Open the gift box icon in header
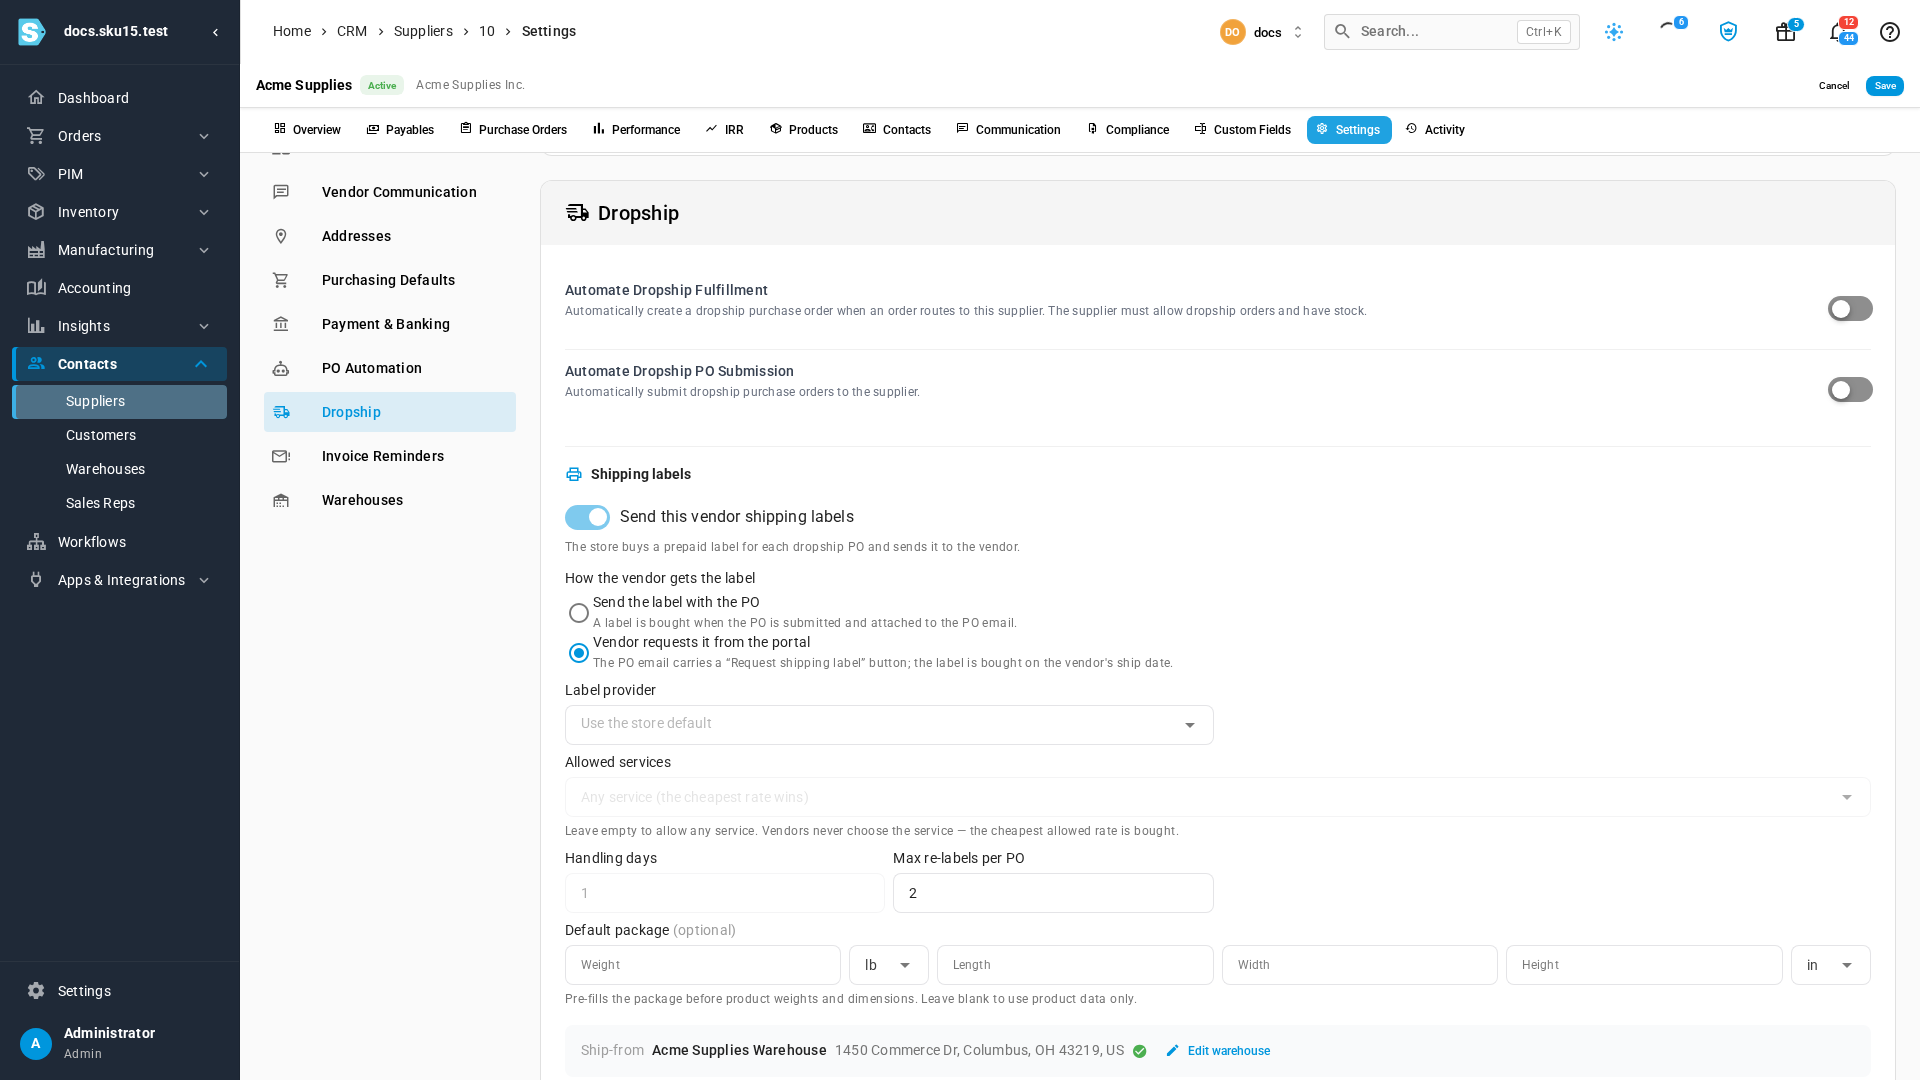This screenshot has width=1920, height=1080. tap(1785, 32)
